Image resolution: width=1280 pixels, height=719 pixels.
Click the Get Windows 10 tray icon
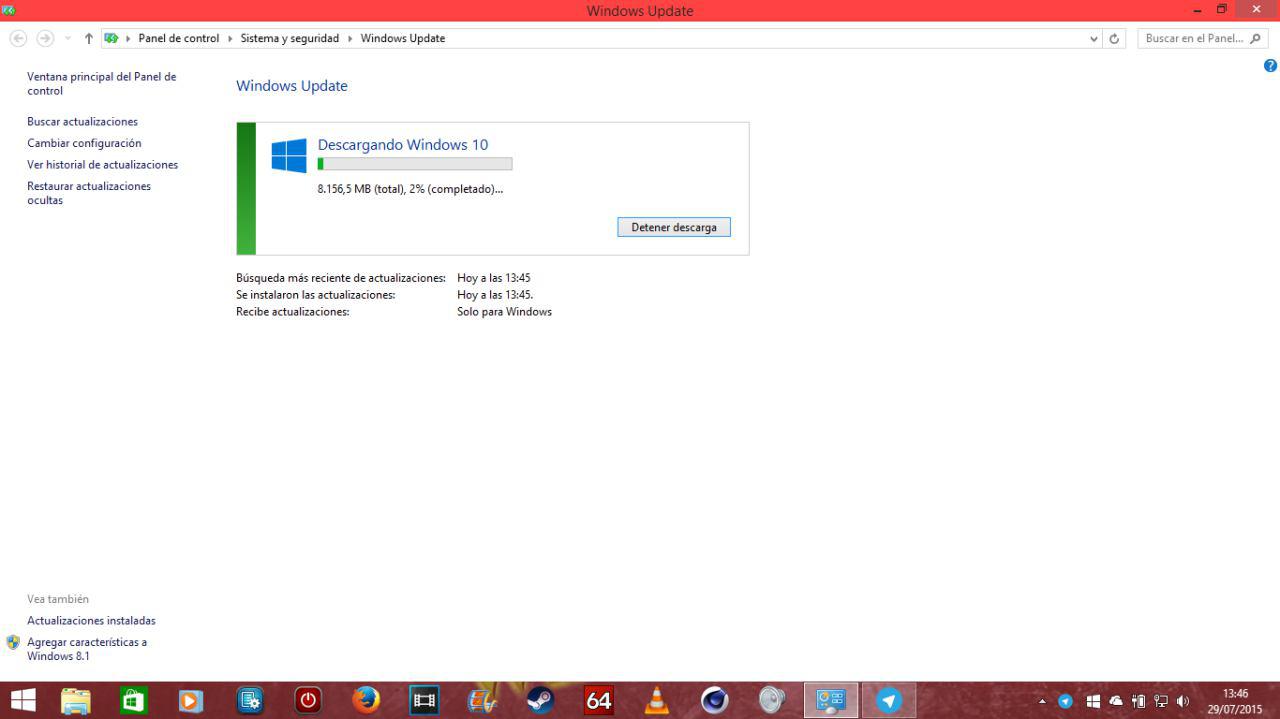click(x=1093, y=701)
